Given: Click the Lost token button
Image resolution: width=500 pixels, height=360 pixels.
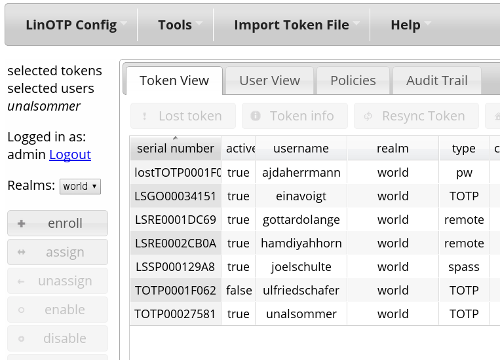Looking at the screenshot, I should click(183, 116).
